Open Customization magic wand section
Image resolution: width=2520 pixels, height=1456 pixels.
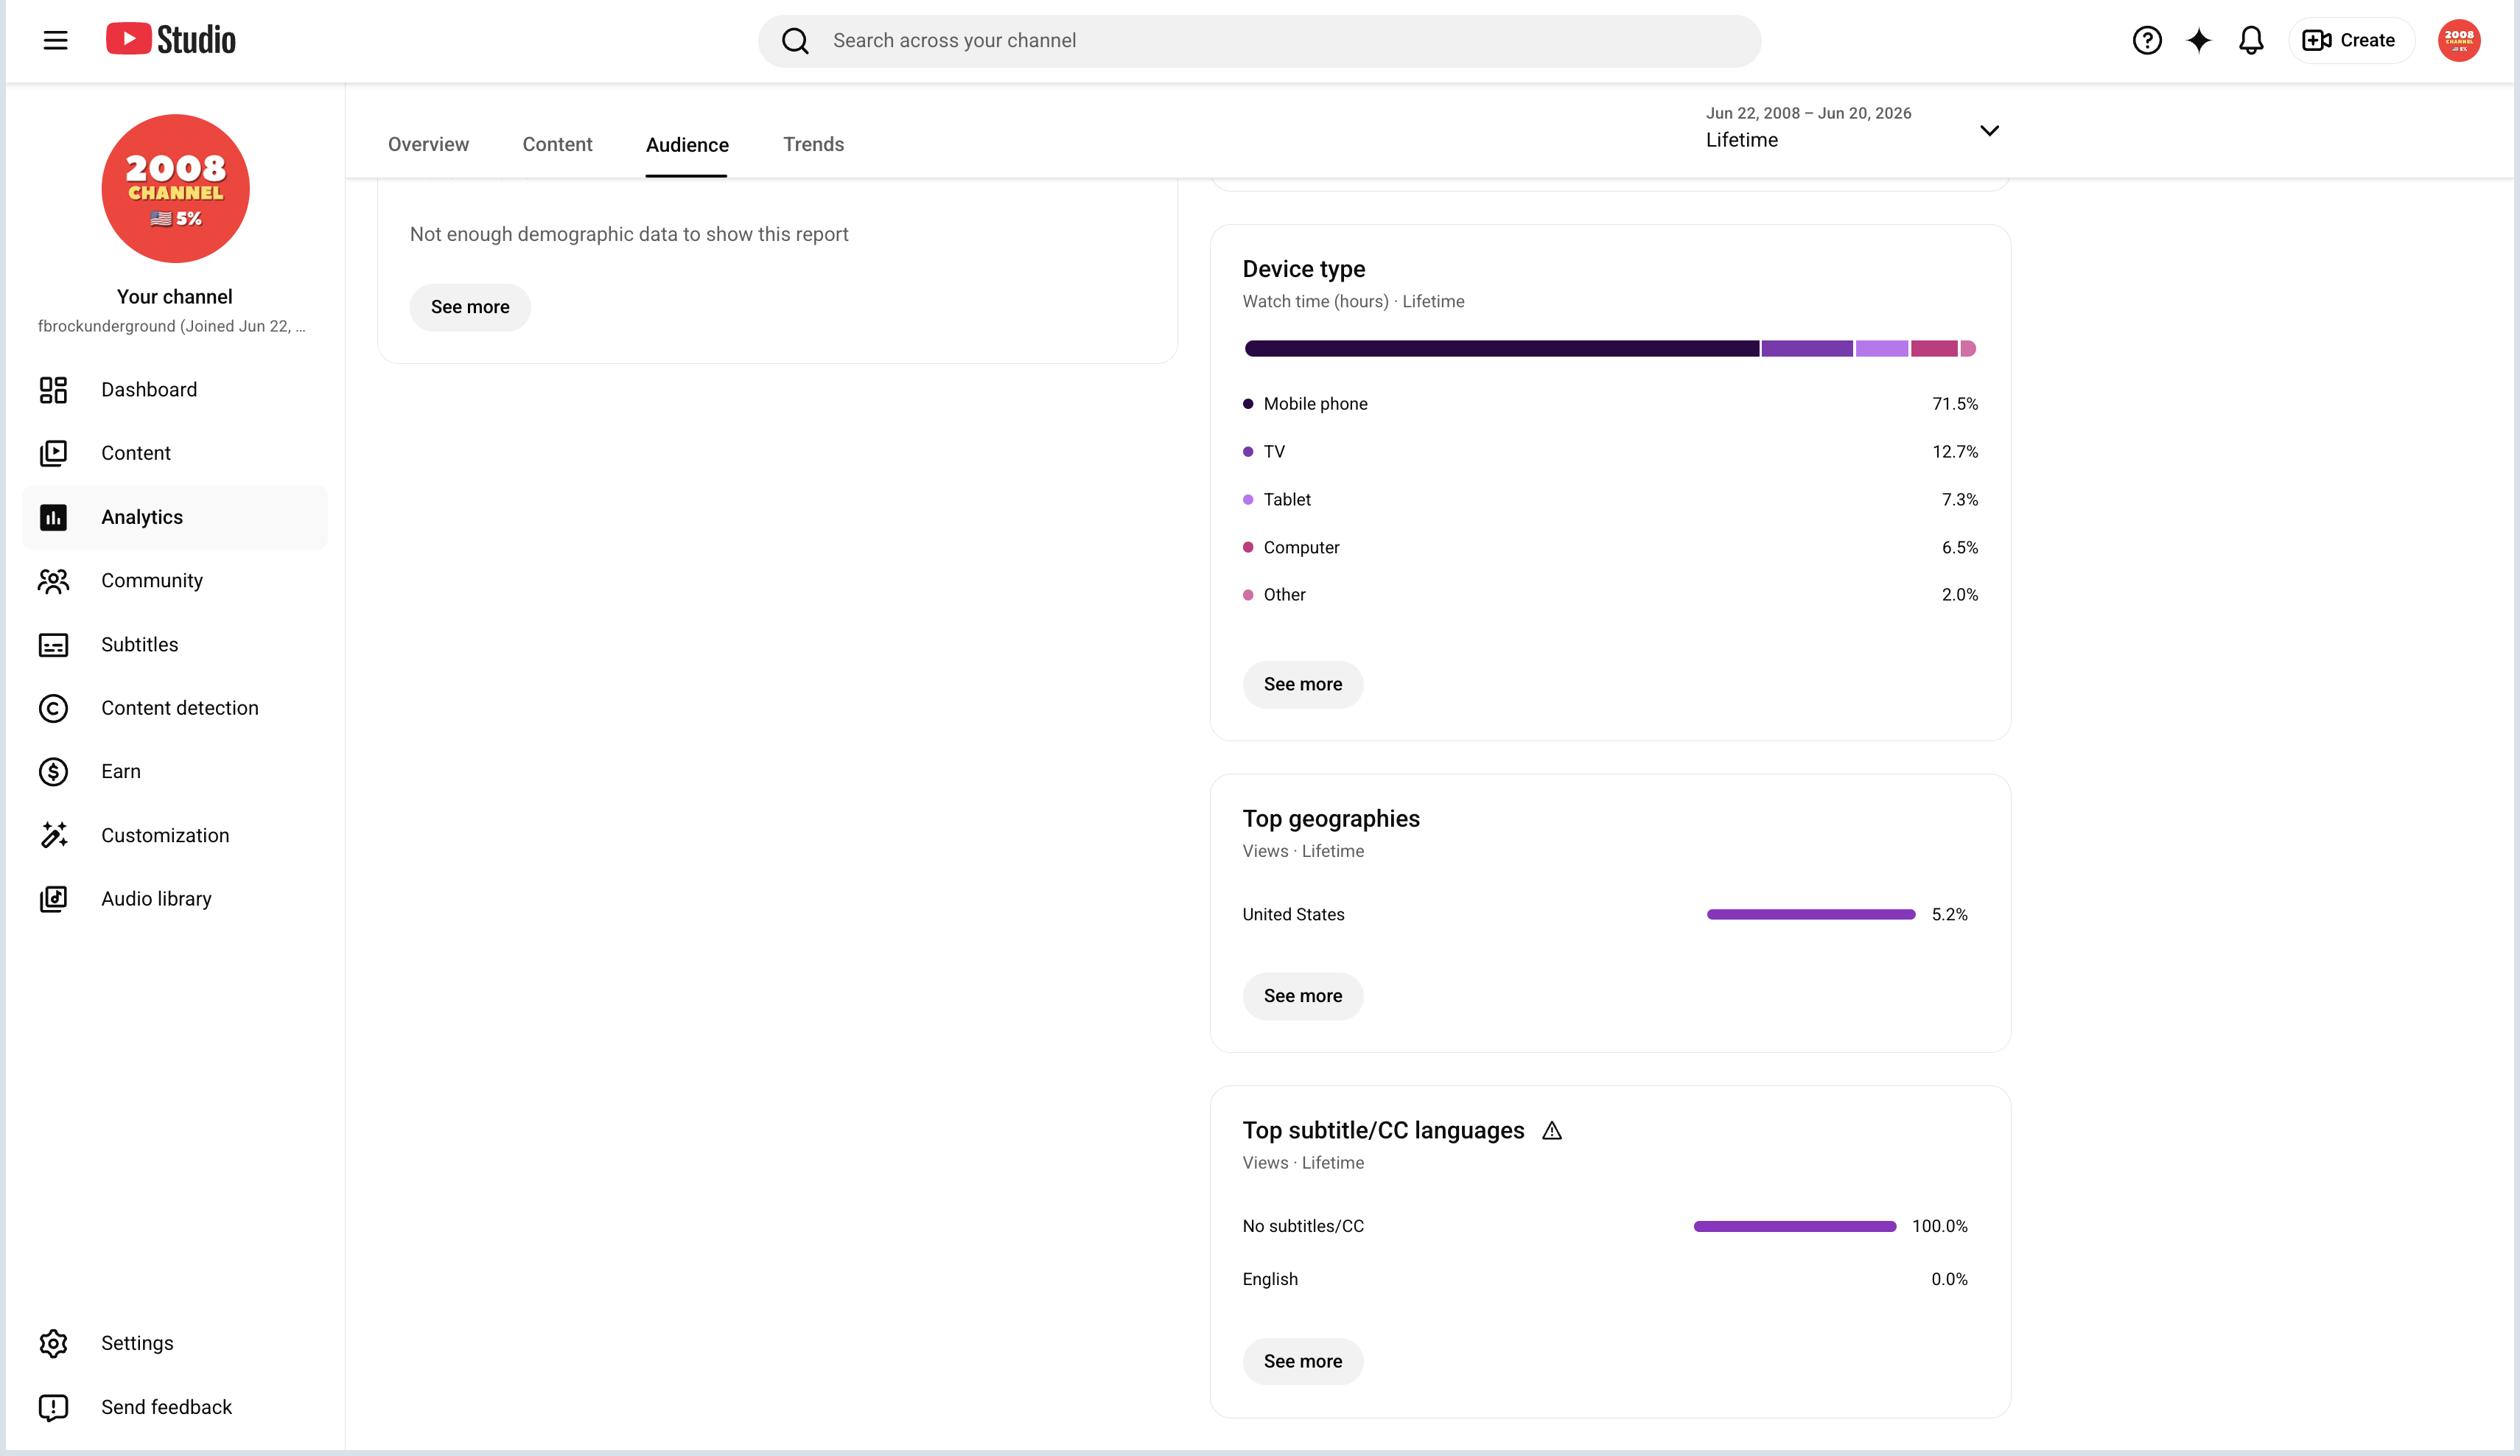(53, 835)
